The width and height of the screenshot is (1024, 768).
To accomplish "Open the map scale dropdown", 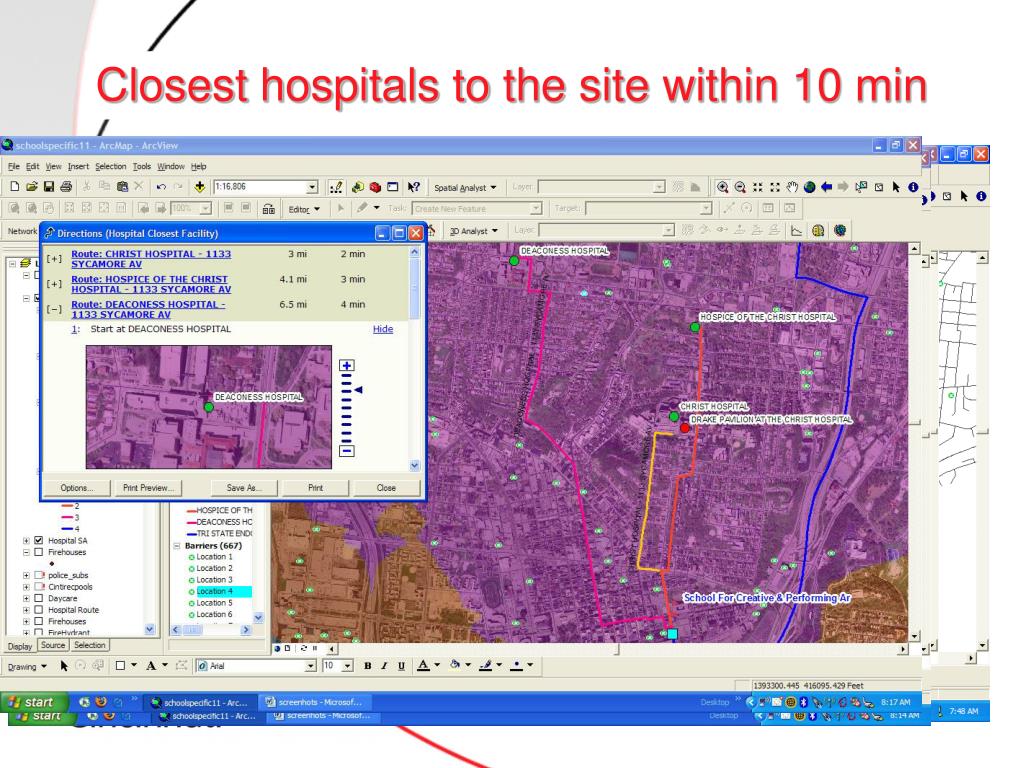I will tap(312, 187).
